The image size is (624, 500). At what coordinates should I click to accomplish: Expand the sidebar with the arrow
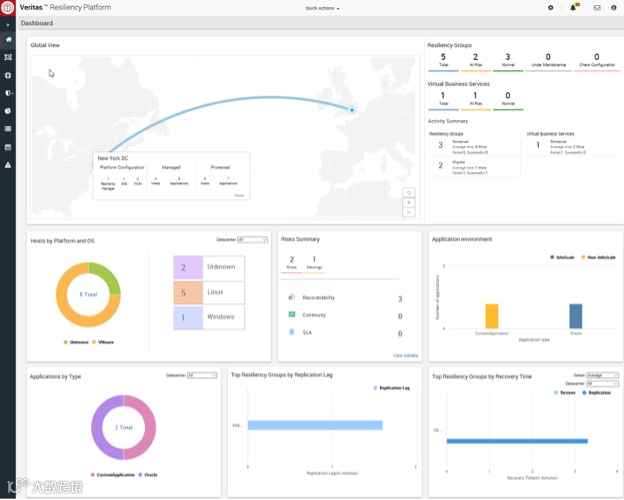point(8,25)
